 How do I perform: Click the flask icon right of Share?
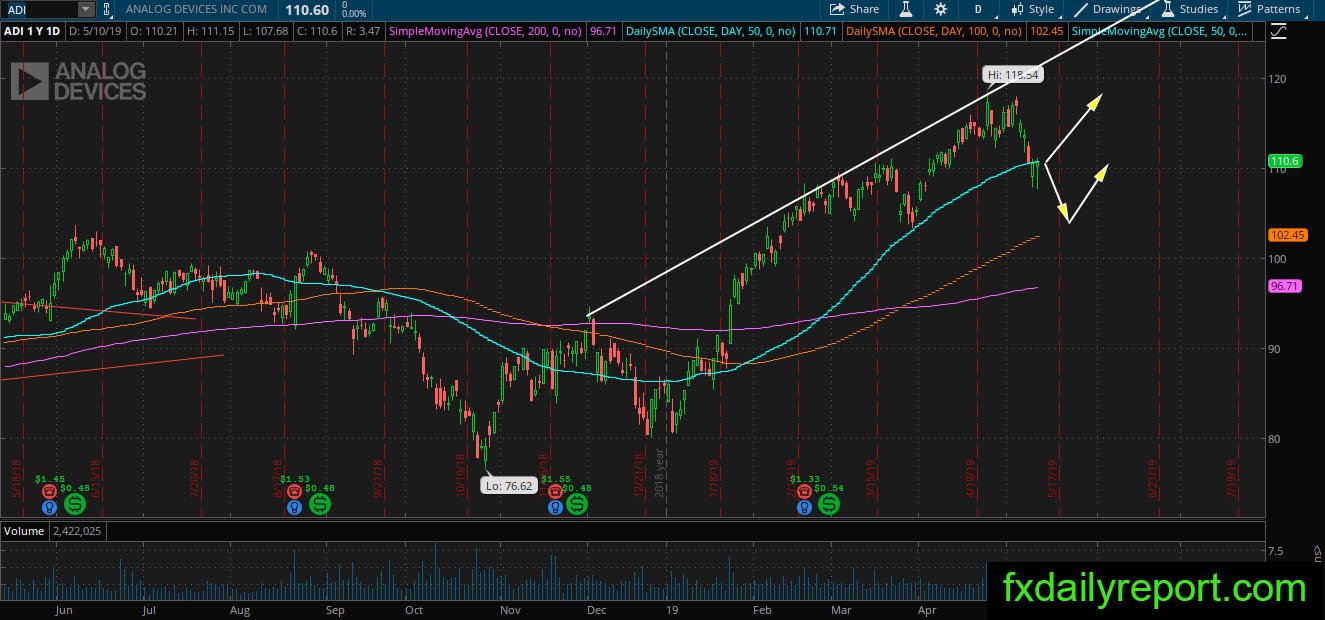click(905, 9)
